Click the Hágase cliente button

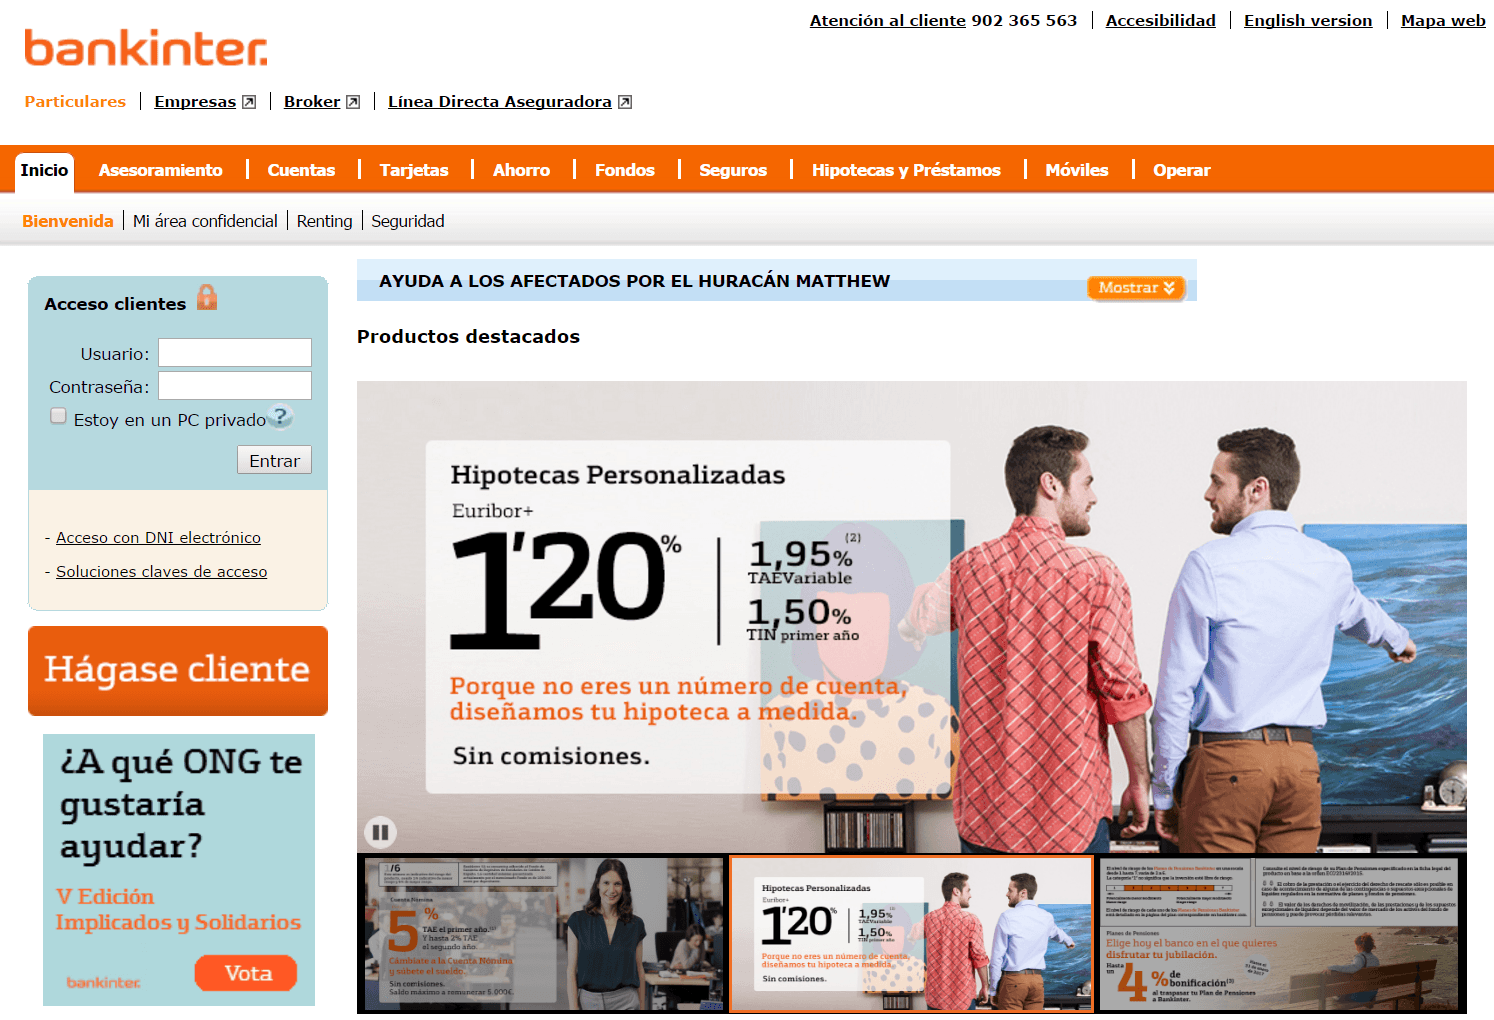[178, 671]
